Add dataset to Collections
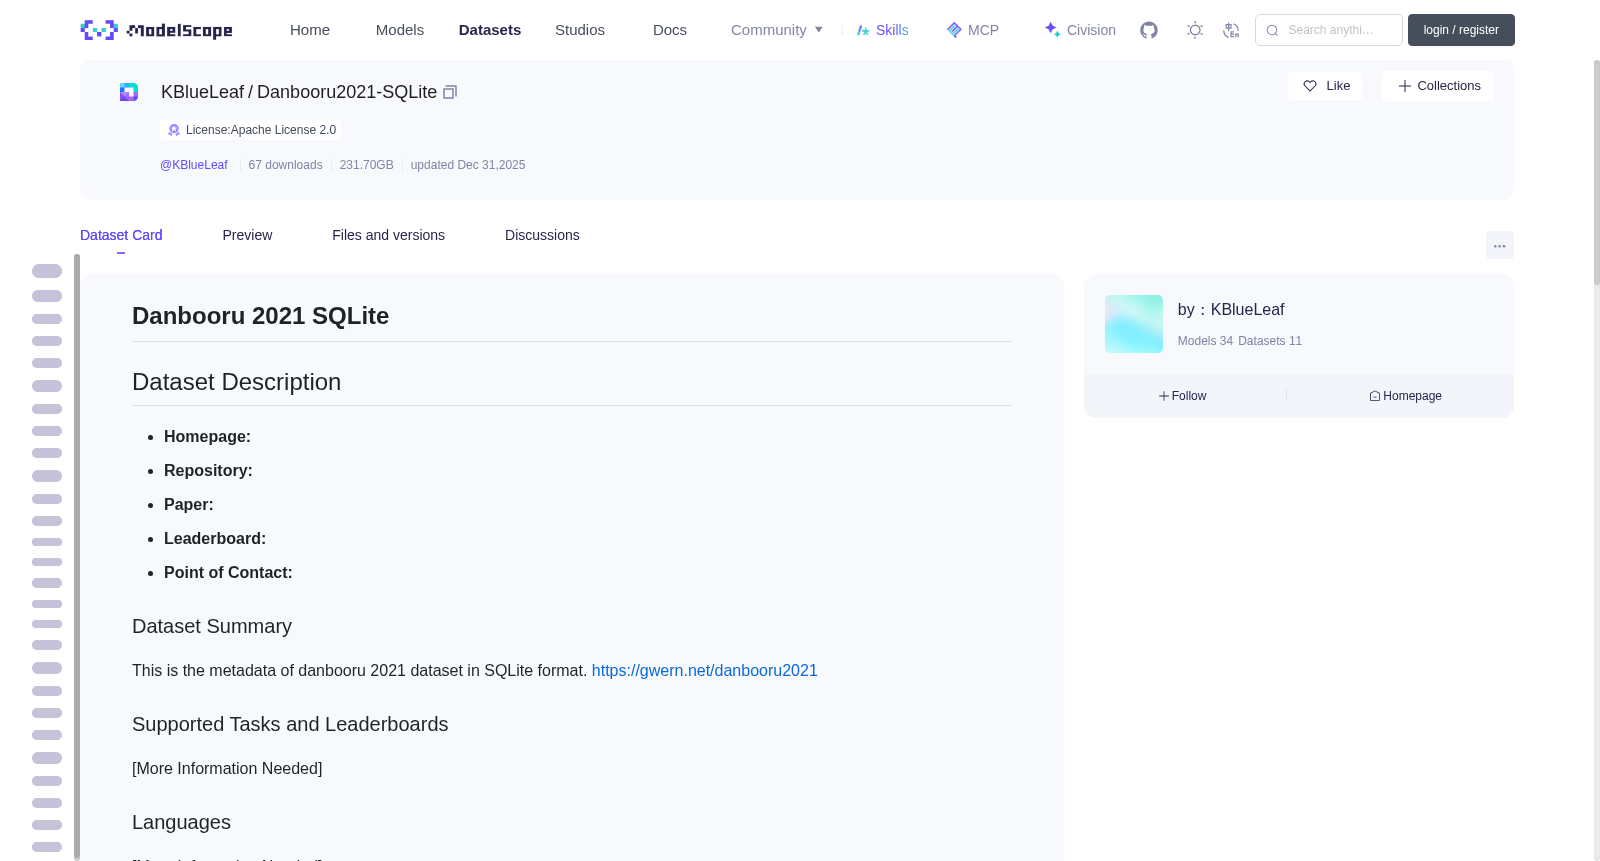The width and height of the screenshot is (1600, 861). coord(1438,86)
